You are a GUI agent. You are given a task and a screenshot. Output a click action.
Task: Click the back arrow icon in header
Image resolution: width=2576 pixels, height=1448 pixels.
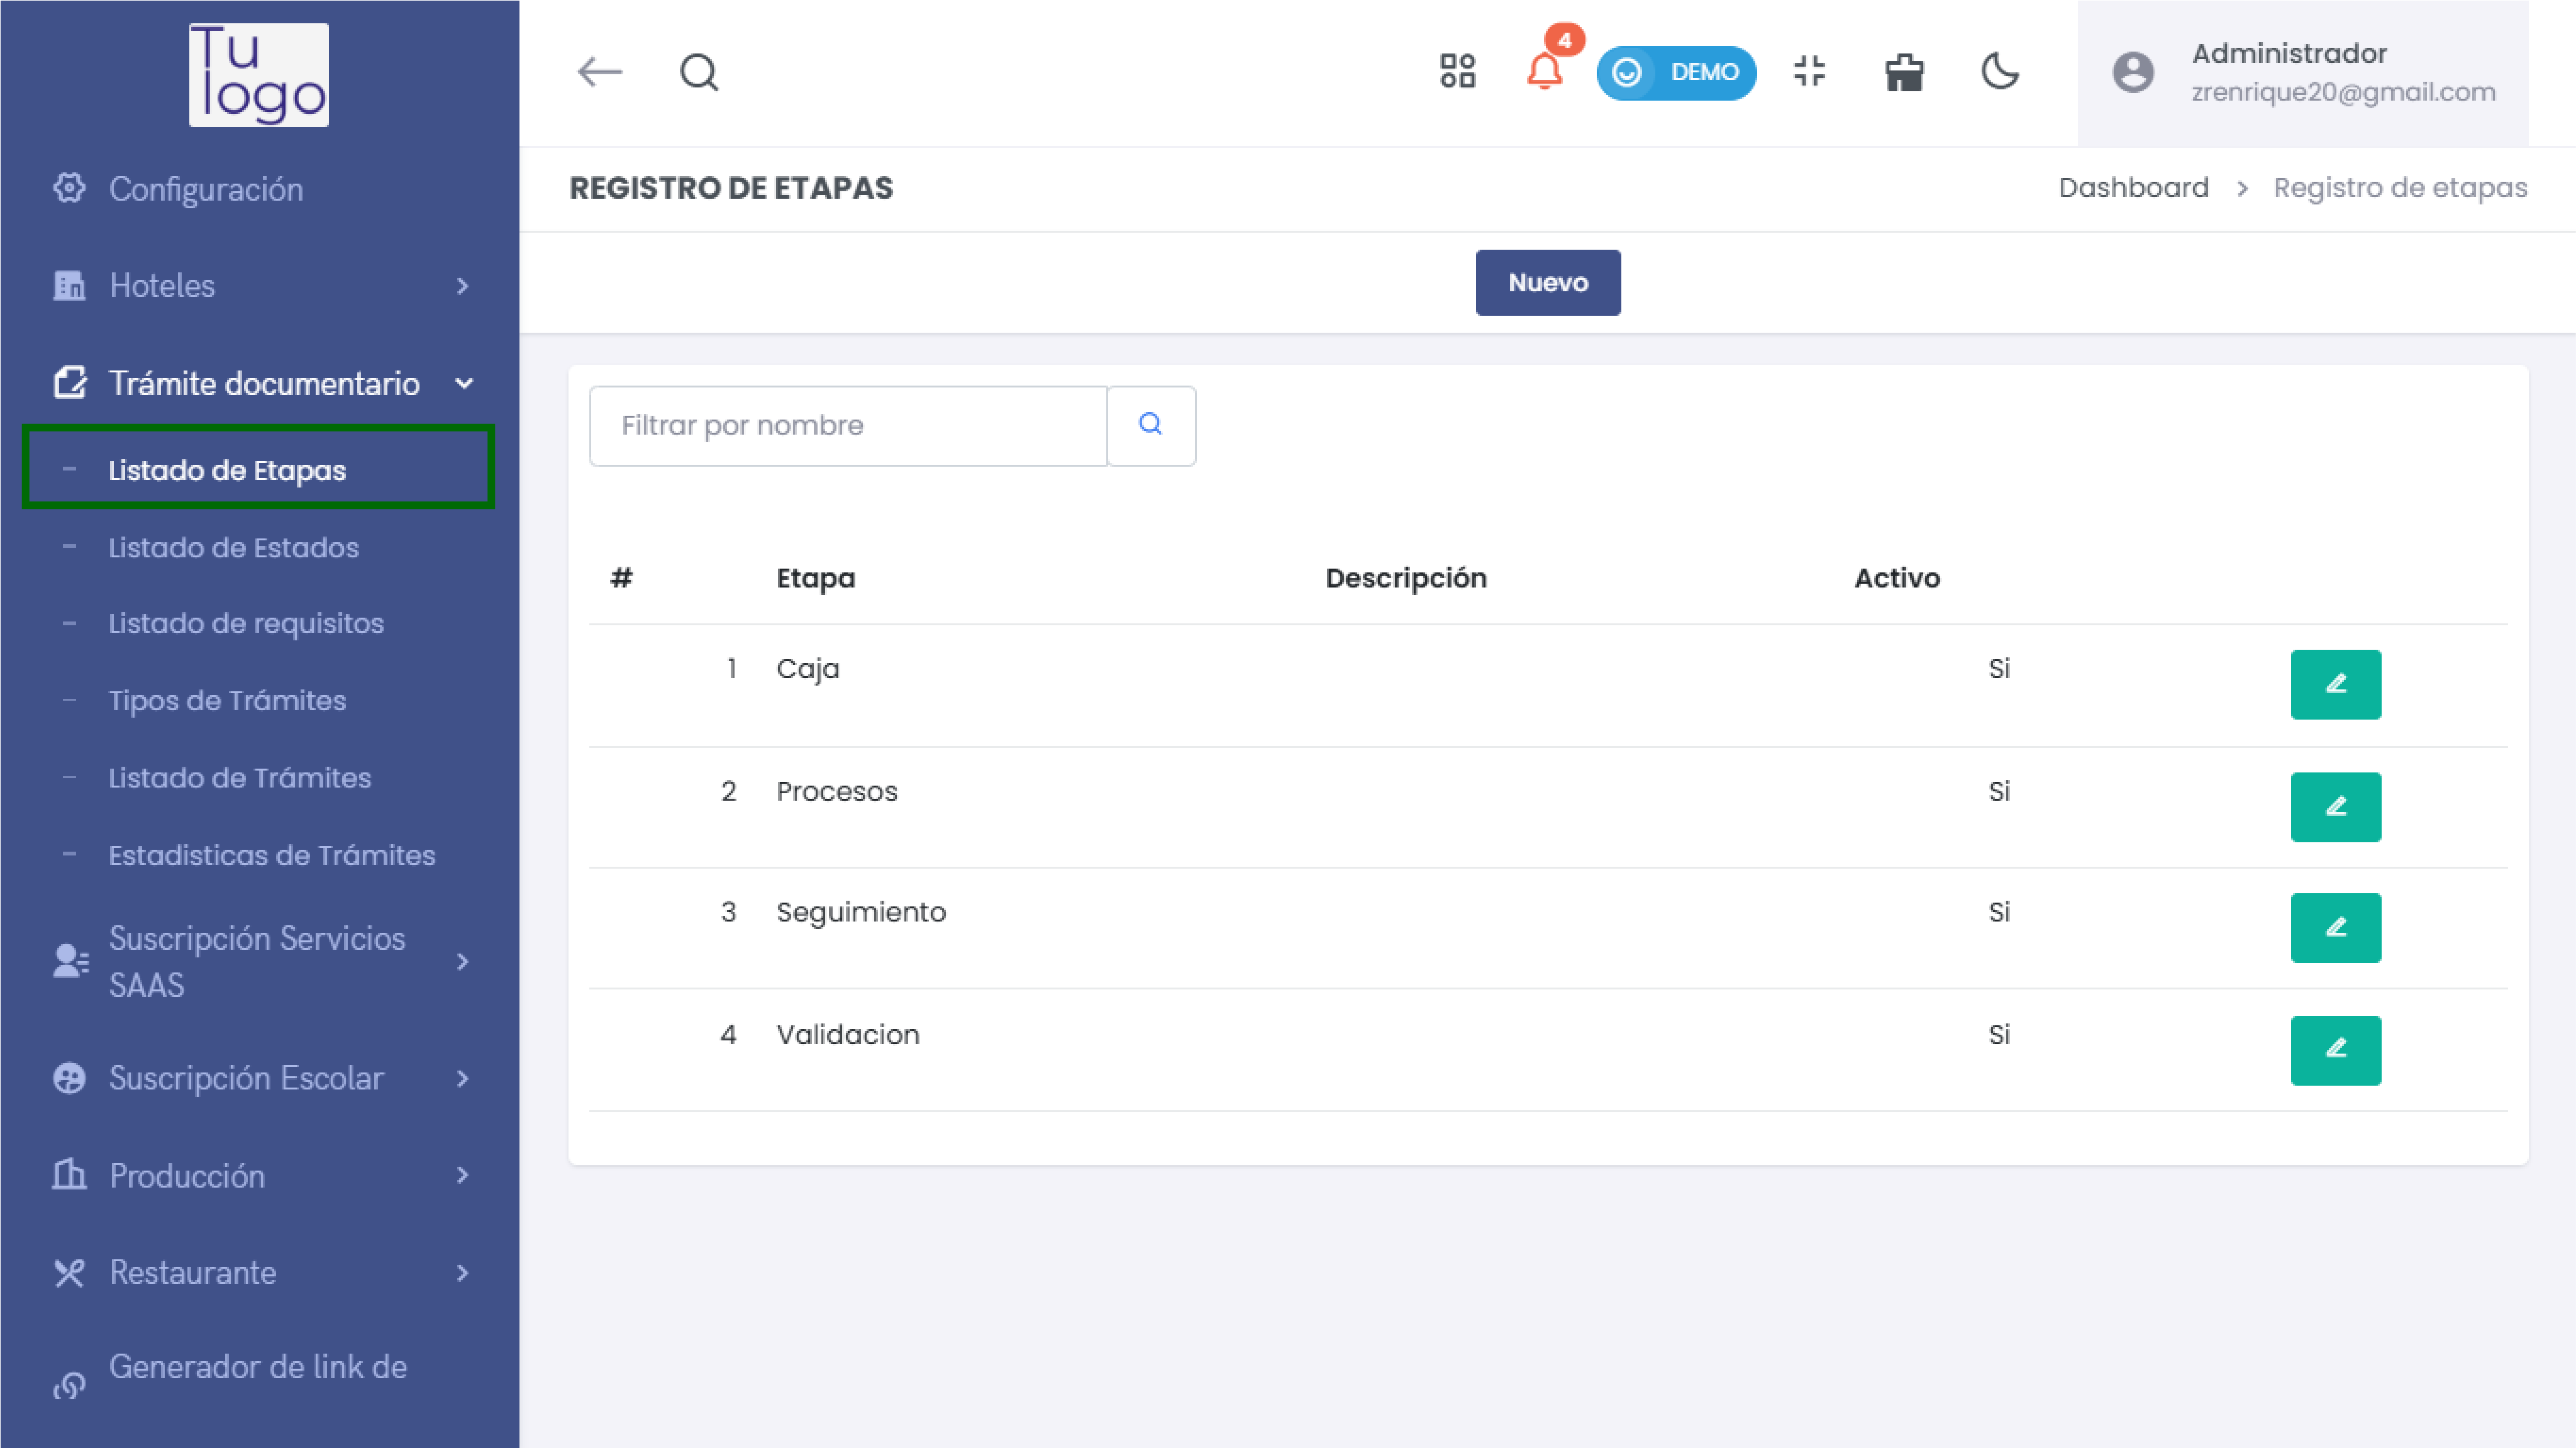[x=600, y=72]
